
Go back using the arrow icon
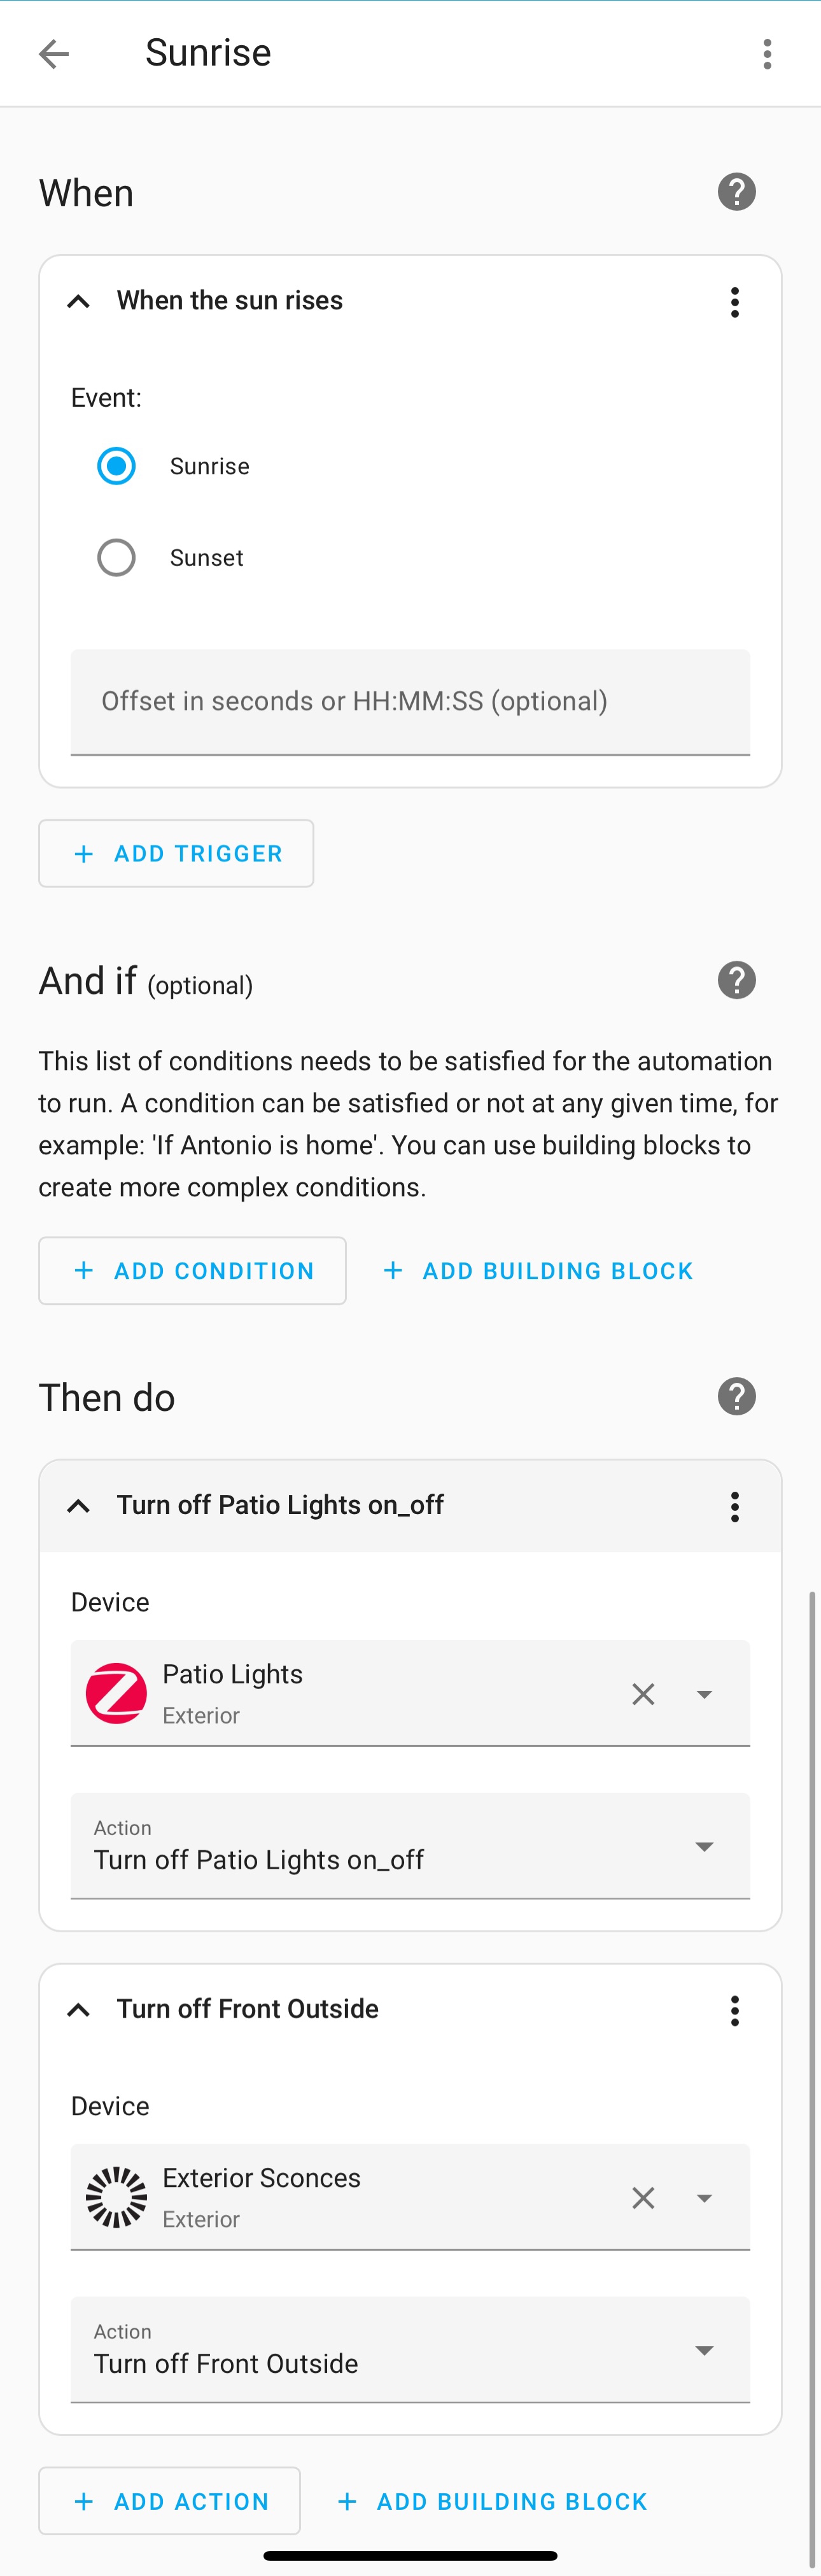tap(54, 53)
